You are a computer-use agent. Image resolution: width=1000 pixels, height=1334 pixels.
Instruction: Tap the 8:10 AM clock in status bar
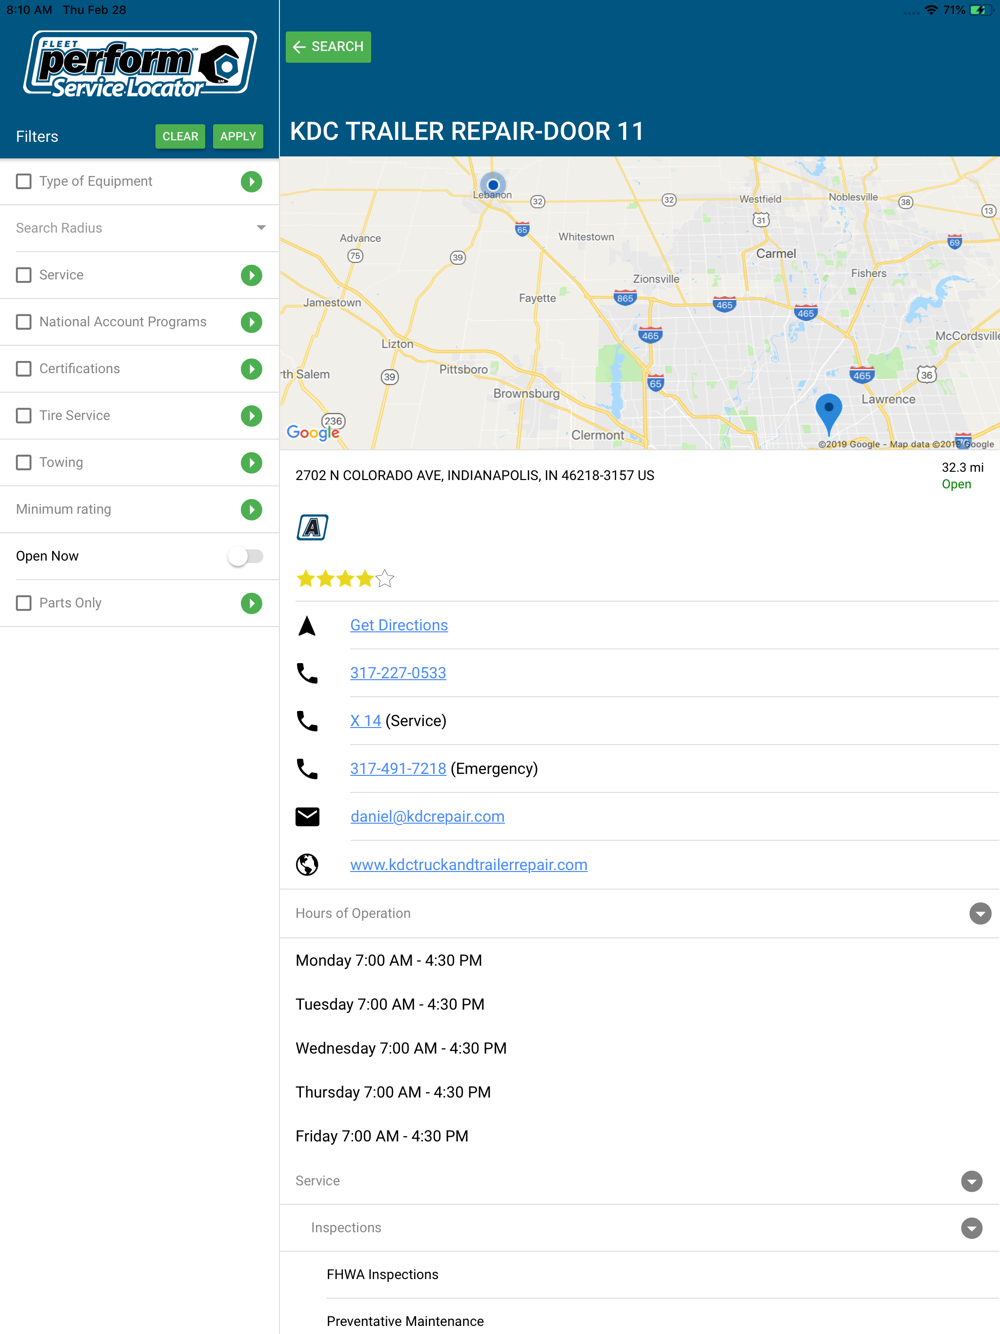point(29,10)
